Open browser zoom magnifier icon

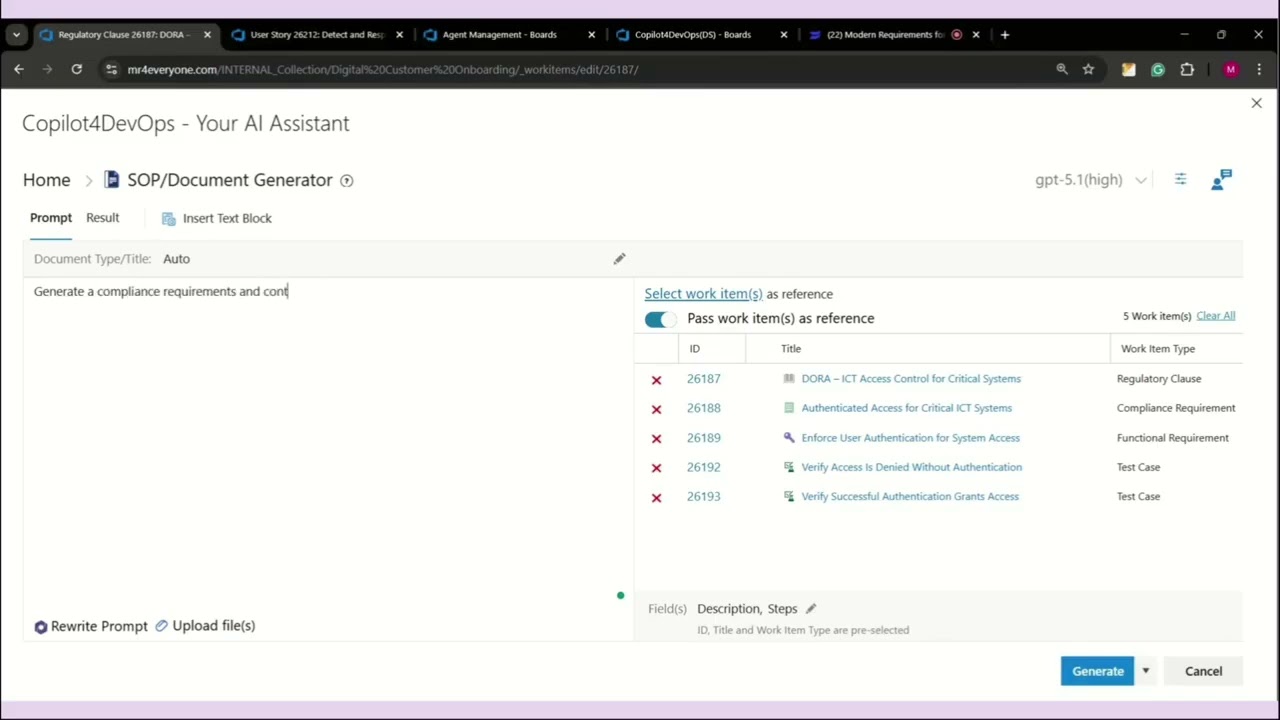pyautogui.click(x=1062, y=69)
